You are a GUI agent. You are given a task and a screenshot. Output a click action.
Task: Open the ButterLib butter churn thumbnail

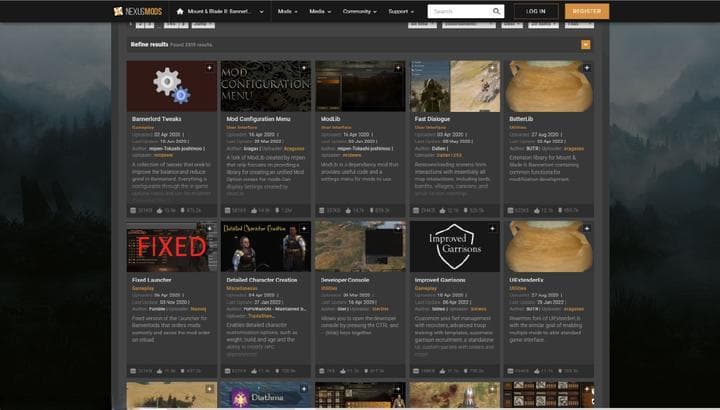[549, 86]
